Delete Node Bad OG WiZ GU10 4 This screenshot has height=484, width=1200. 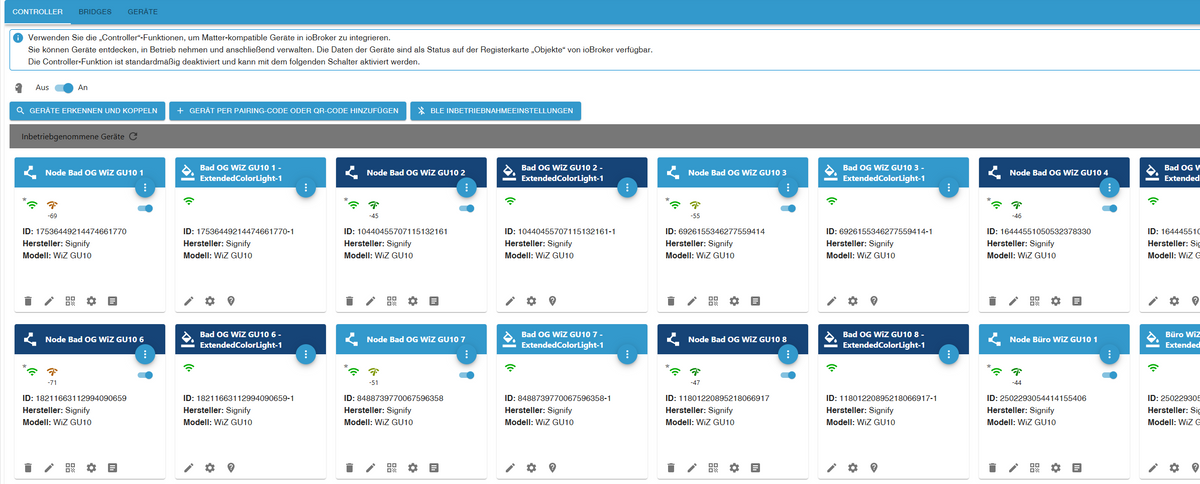pyautogui.click(x=992, y=300)
